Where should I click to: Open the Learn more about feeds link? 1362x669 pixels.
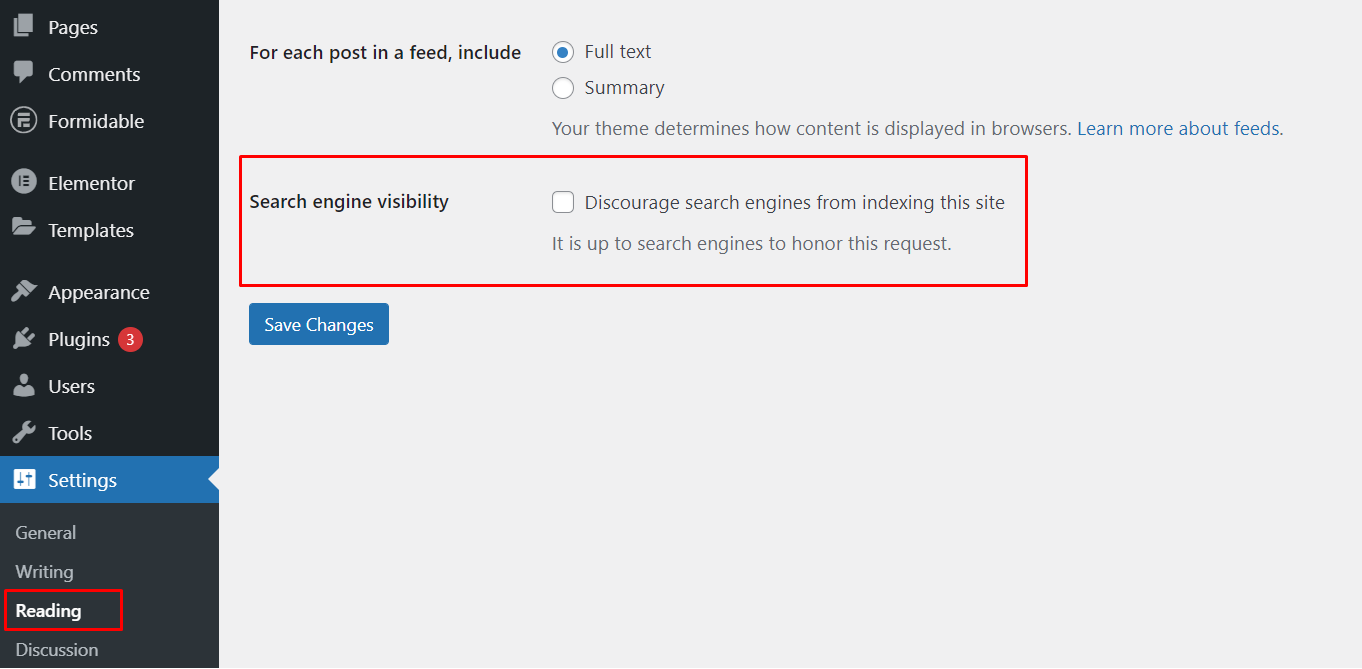(1177, 128)
